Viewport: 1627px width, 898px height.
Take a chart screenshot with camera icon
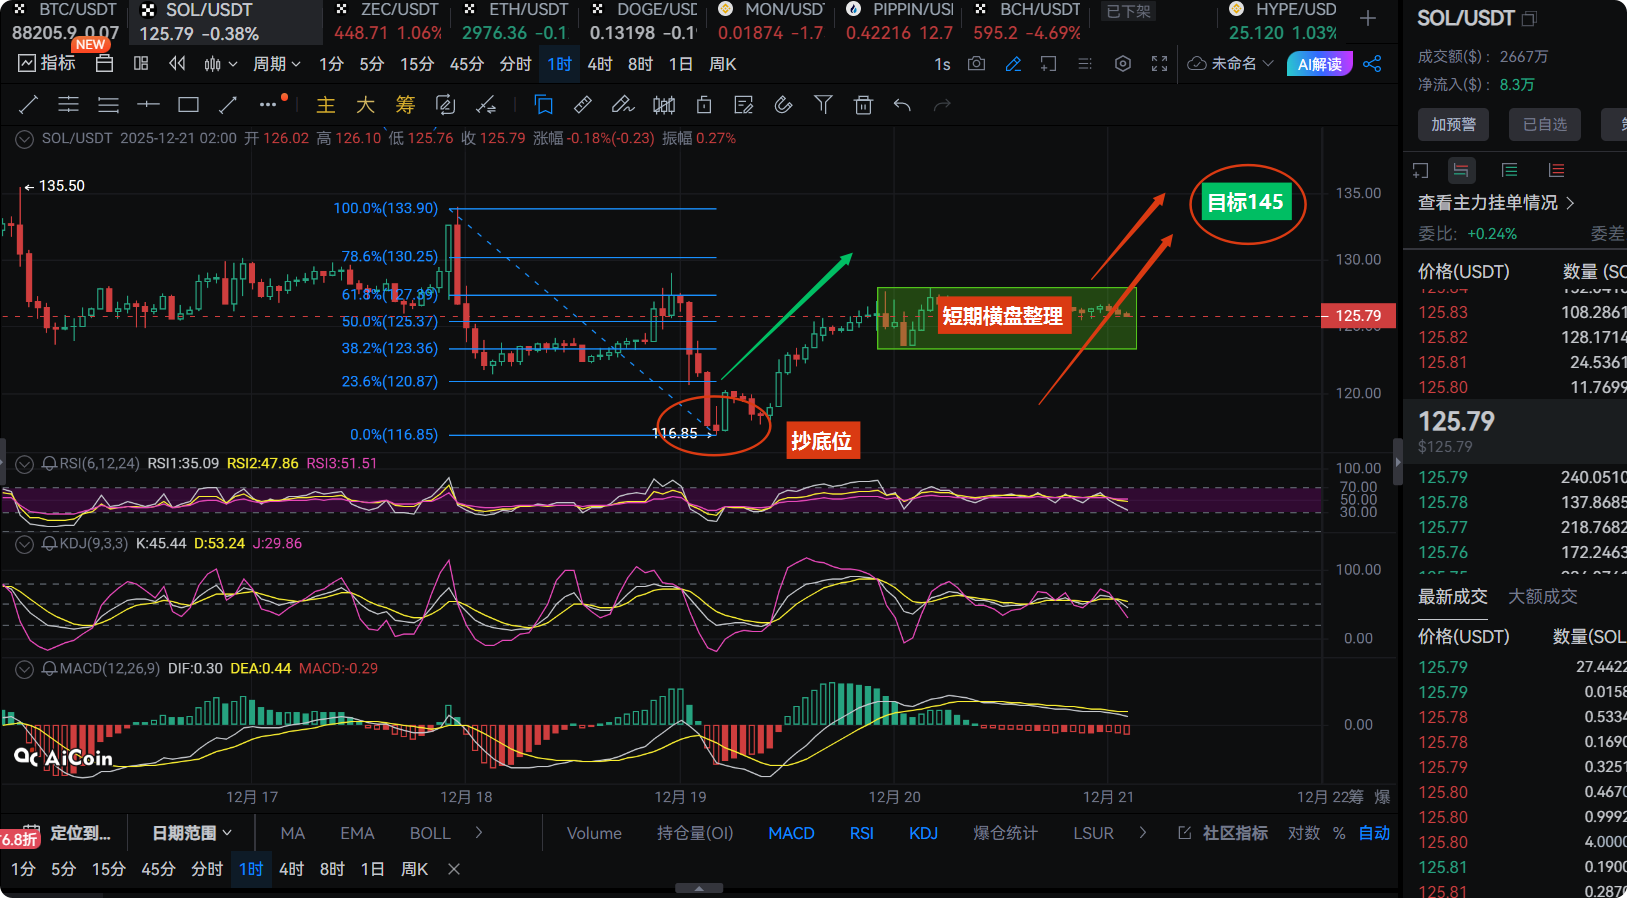coord(976,64)
